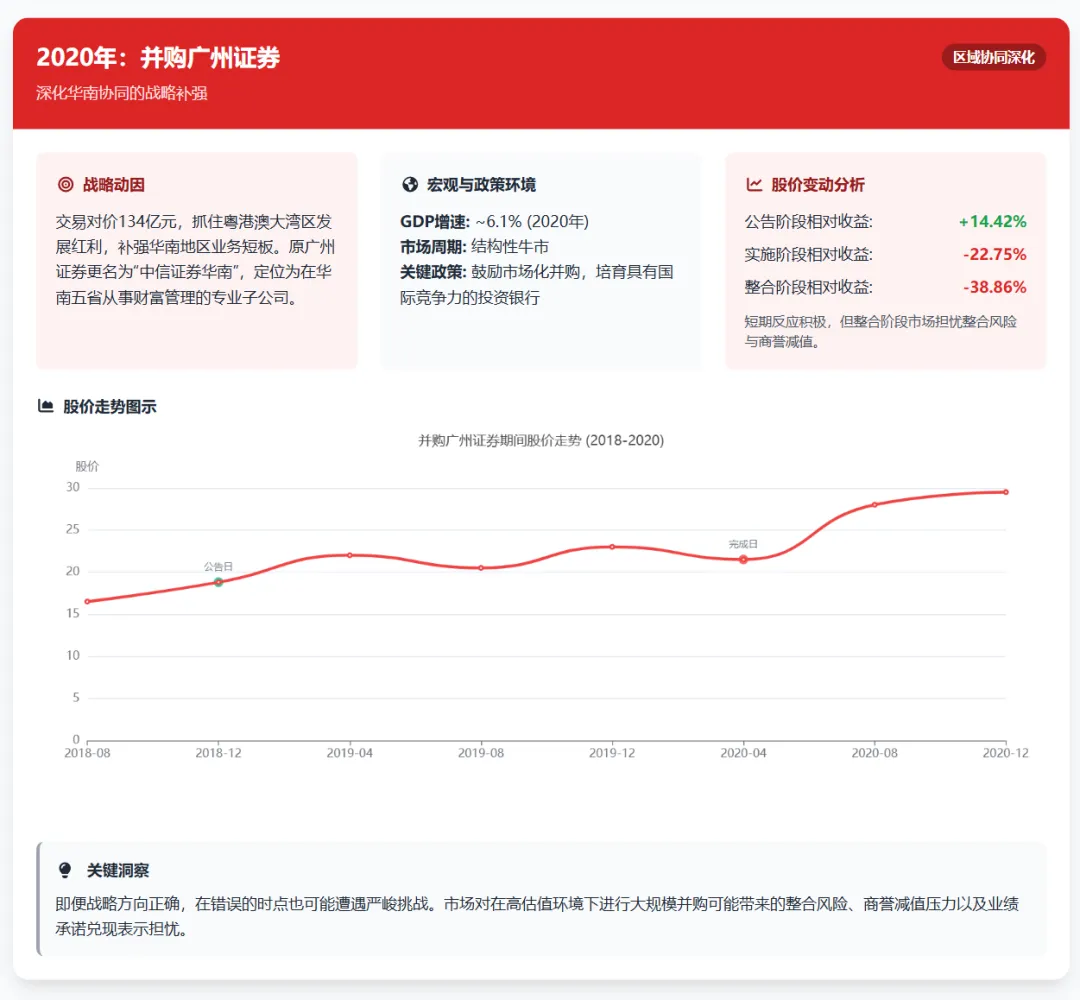Click the chart title 并购广州证券期间股价走势 (2018-2020)

pyautogui.click(x=541, y=440)
